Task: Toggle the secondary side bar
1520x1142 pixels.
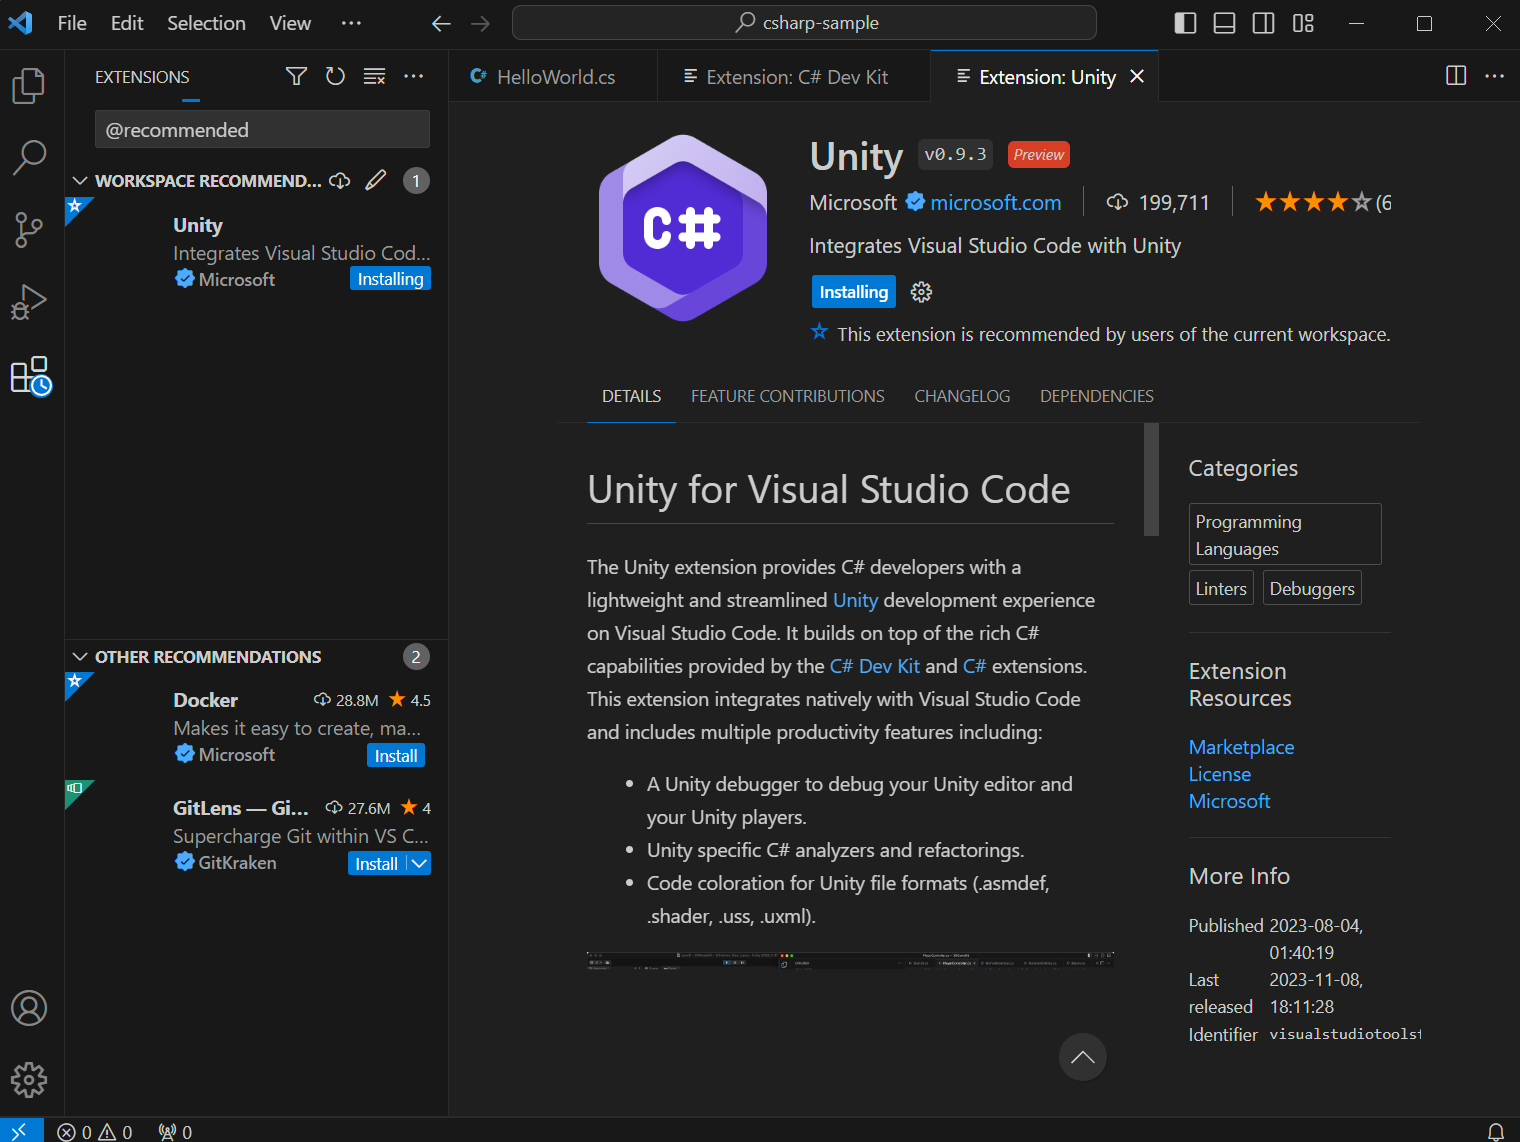Action: point(1263,23)
